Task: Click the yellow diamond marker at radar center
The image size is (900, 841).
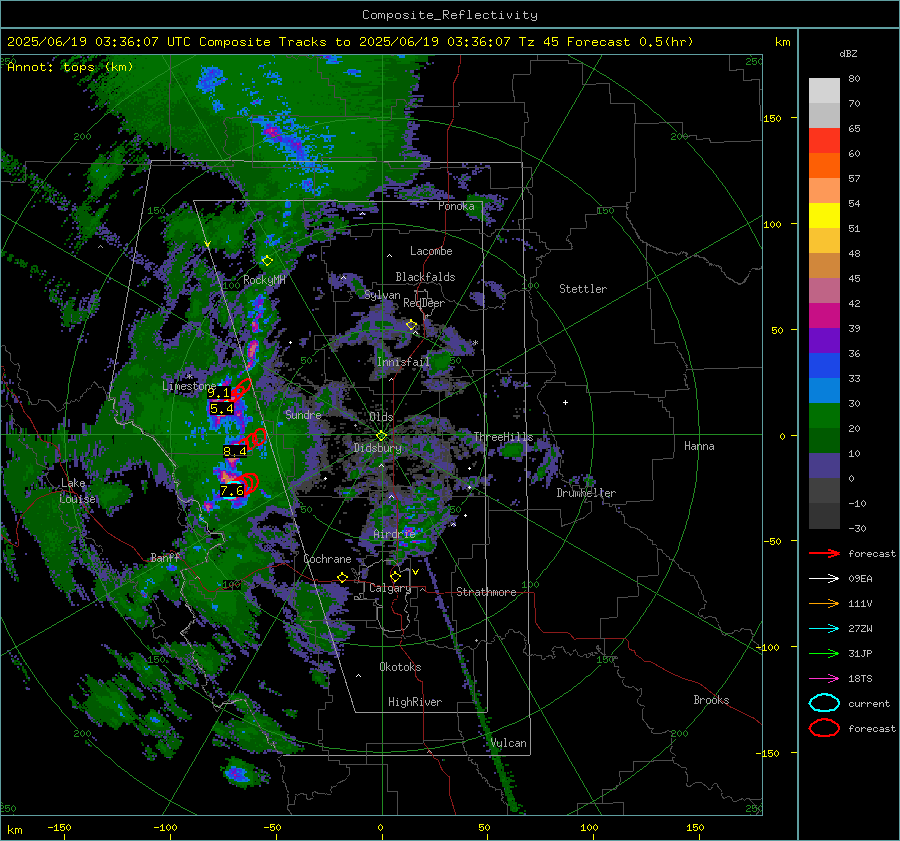Action: [x=381, y=436]
